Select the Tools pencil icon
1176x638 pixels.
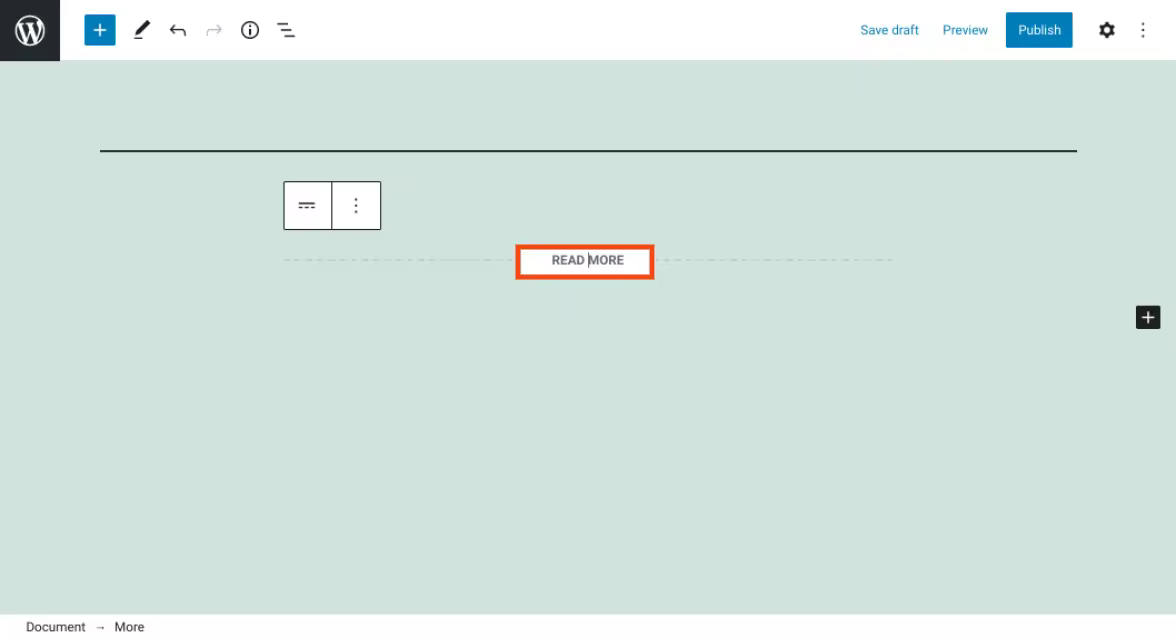tap(141, 30)
